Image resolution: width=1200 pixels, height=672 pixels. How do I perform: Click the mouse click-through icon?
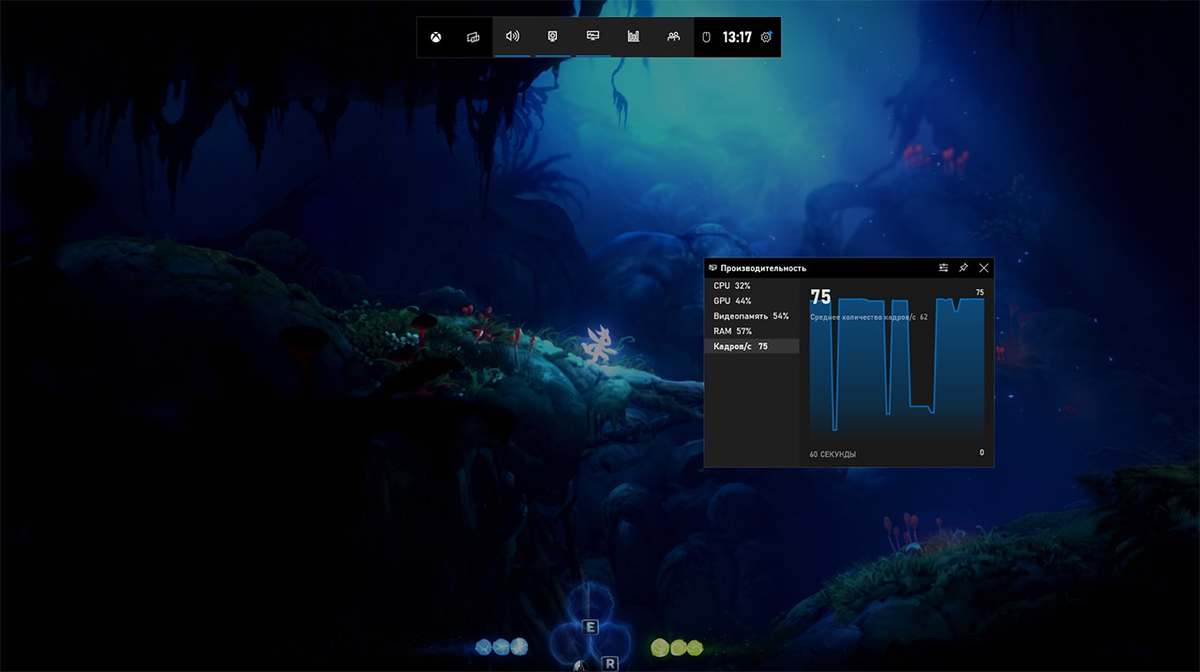point(705,37)
